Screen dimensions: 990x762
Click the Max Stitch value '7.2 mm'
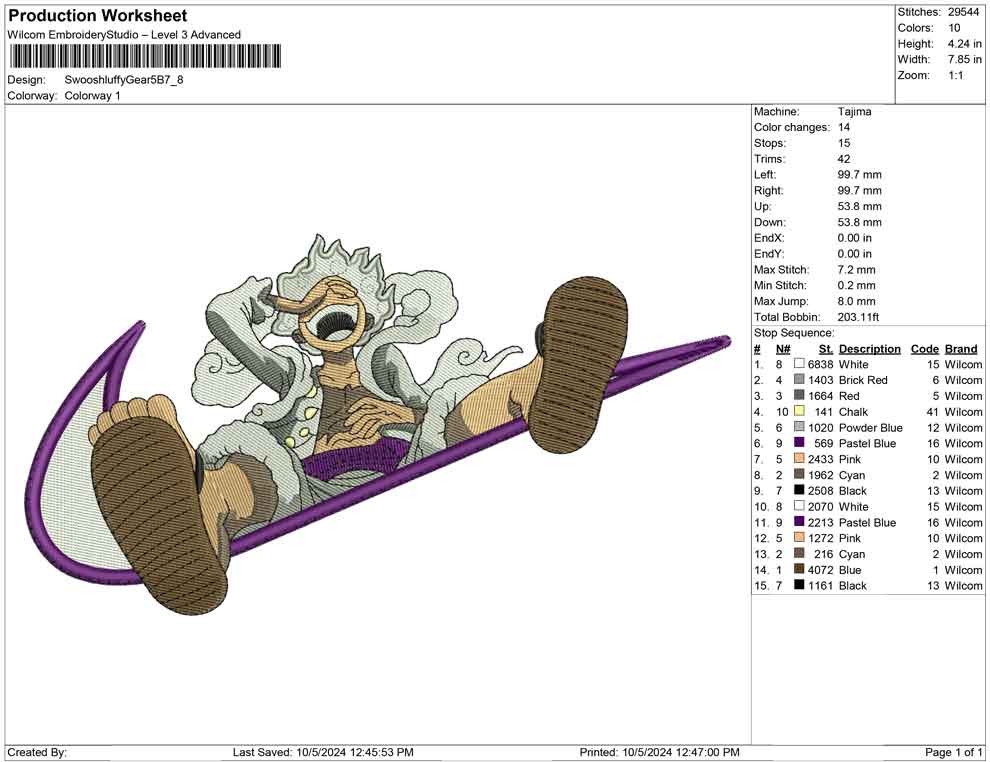click(x=856, y=270)
